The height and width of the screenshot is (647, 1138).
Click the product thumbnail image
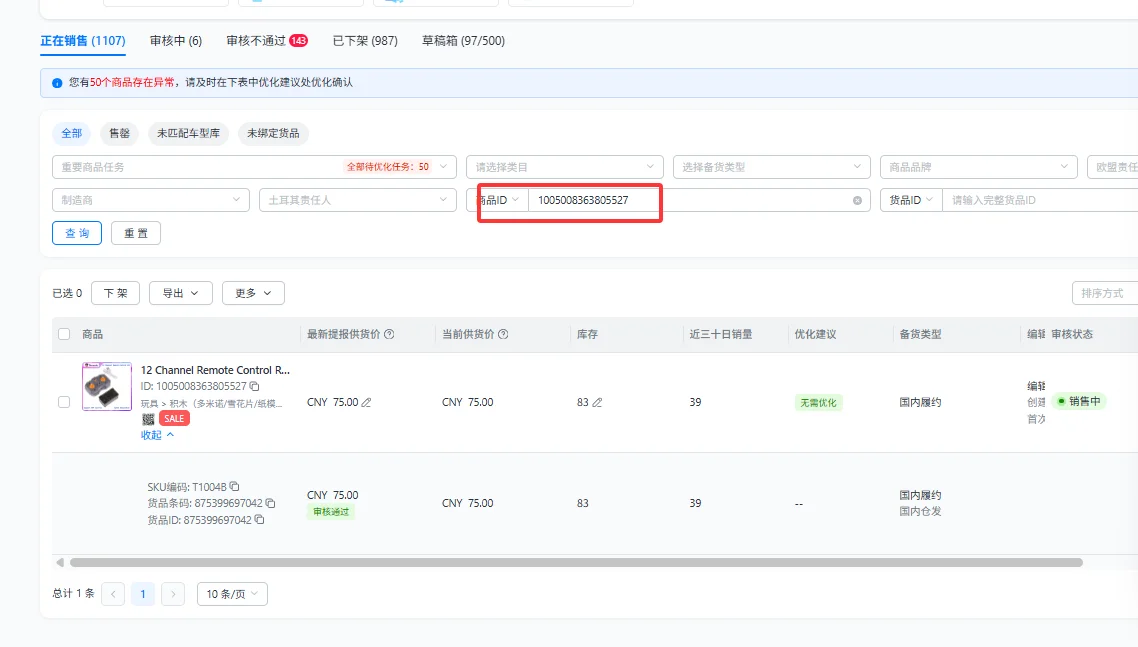(x=107, y=386)
